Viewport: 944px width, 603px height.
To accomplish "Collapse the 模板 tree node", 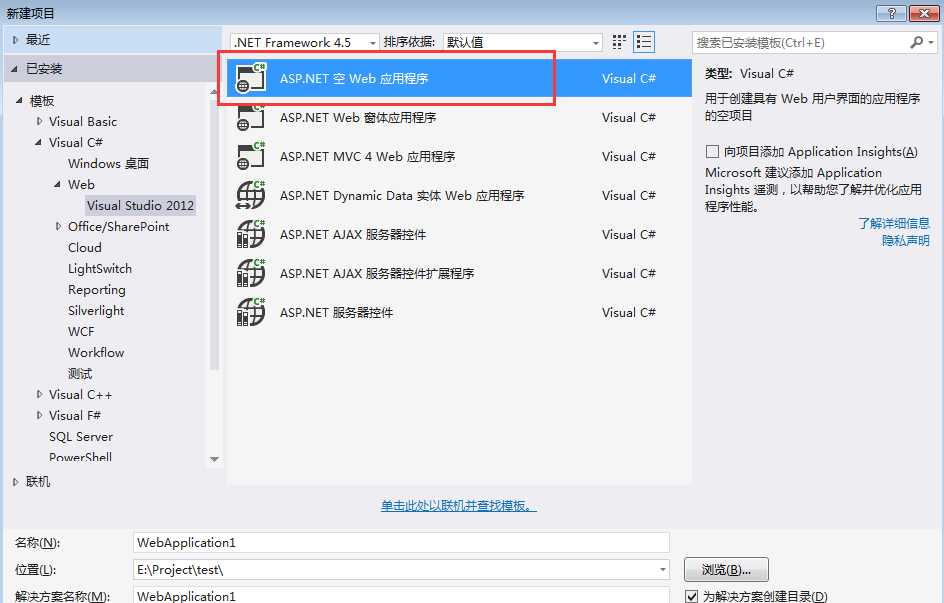I will tap(19, 100).
